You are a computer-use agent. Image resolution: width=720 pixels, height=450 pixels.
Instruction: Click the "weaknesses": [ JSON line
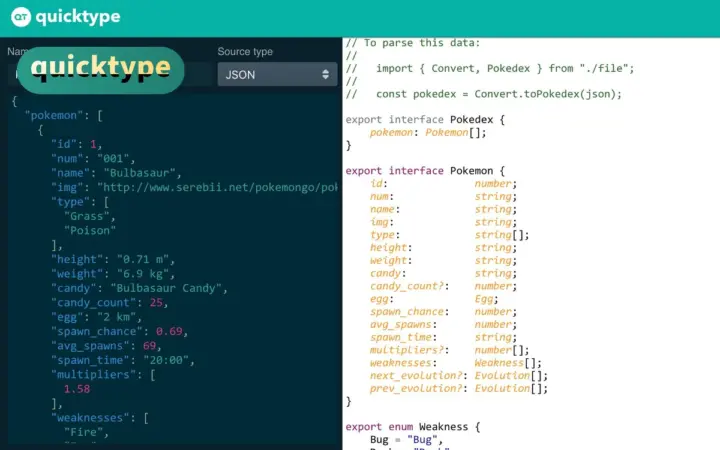point(100,418)
